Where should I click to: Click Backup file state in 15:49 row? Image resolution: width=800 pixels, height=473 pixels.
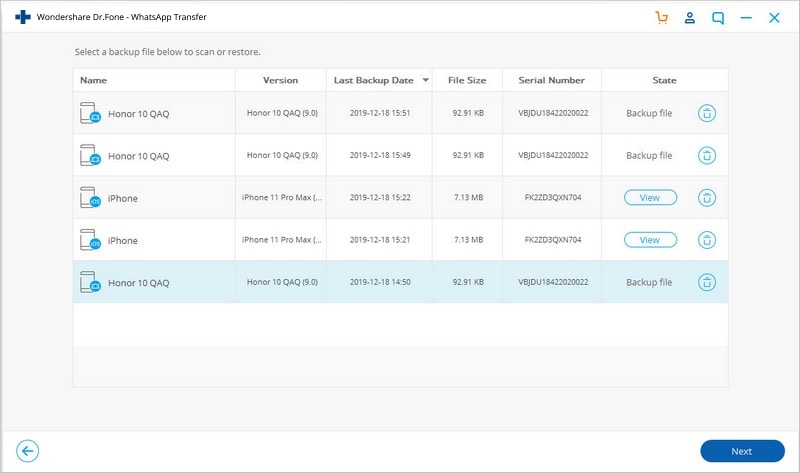[649, 156]
